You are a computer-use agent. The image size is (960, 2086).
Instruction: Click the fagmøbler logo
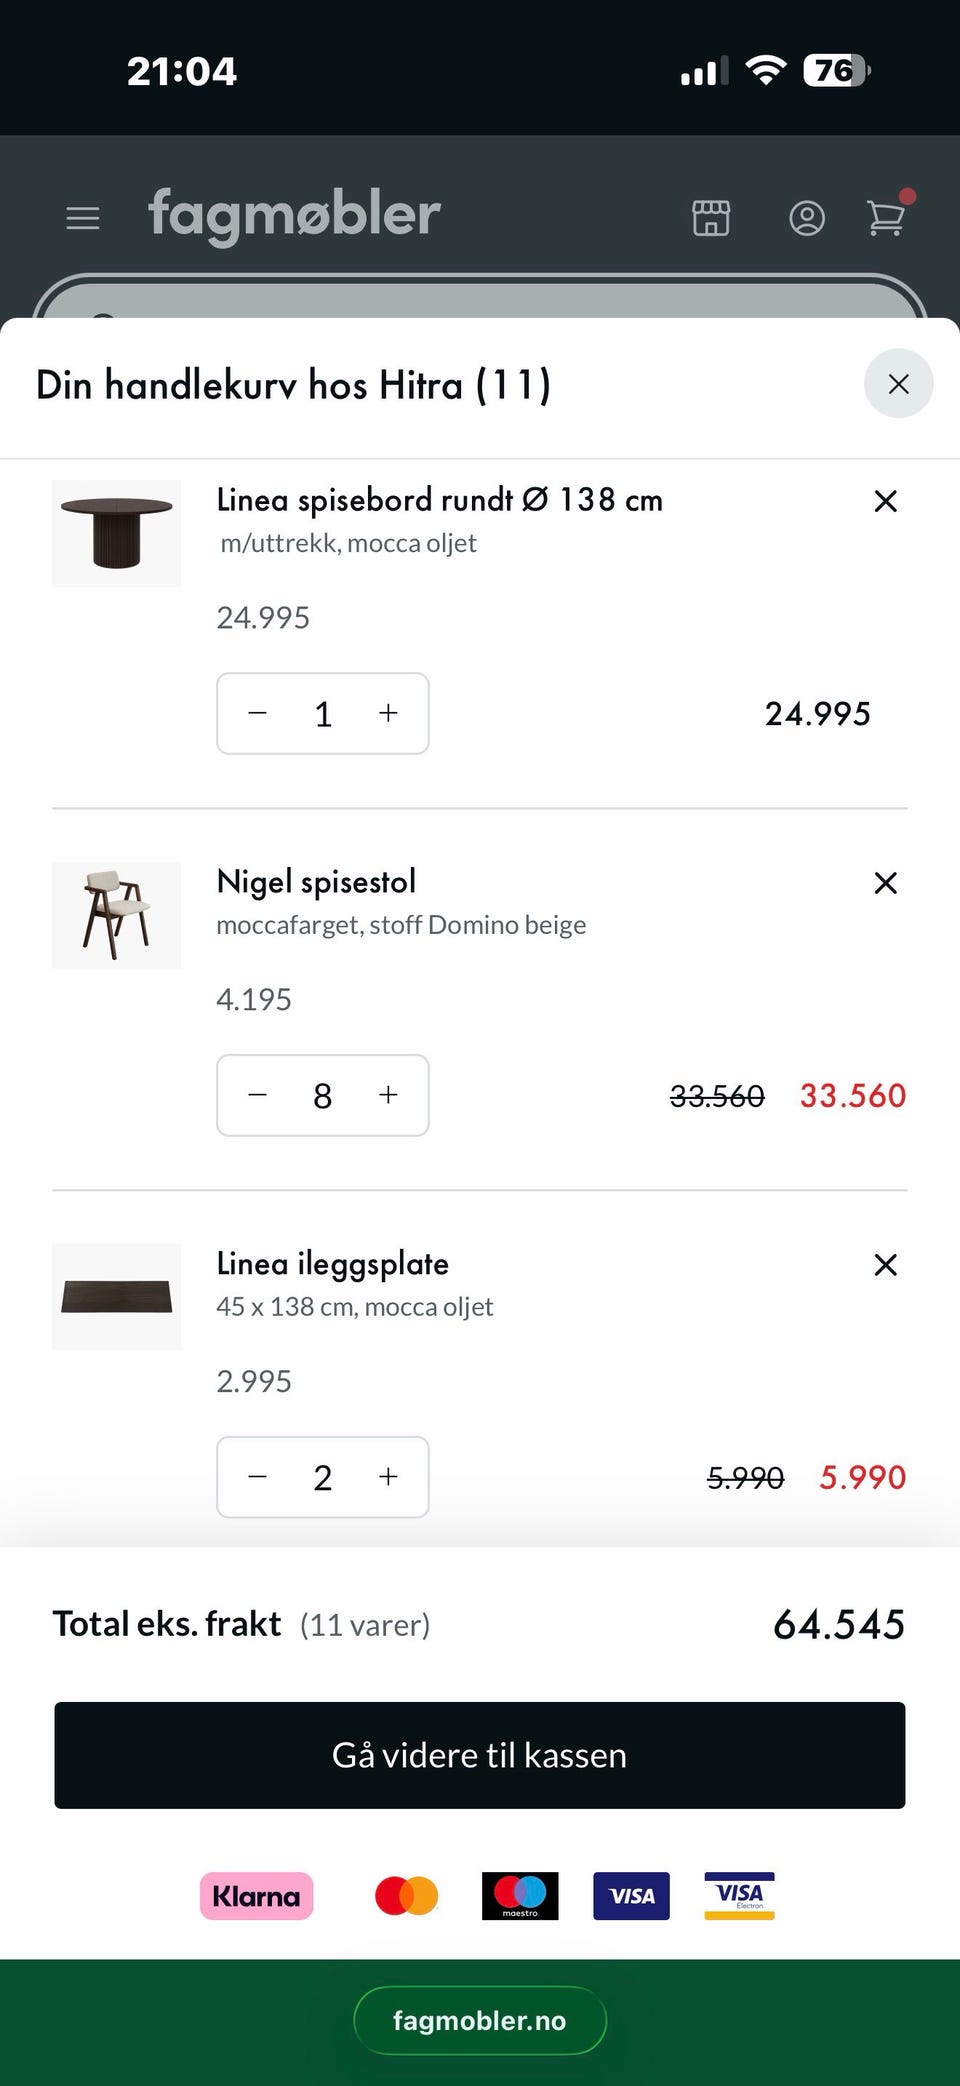point(294,214)
